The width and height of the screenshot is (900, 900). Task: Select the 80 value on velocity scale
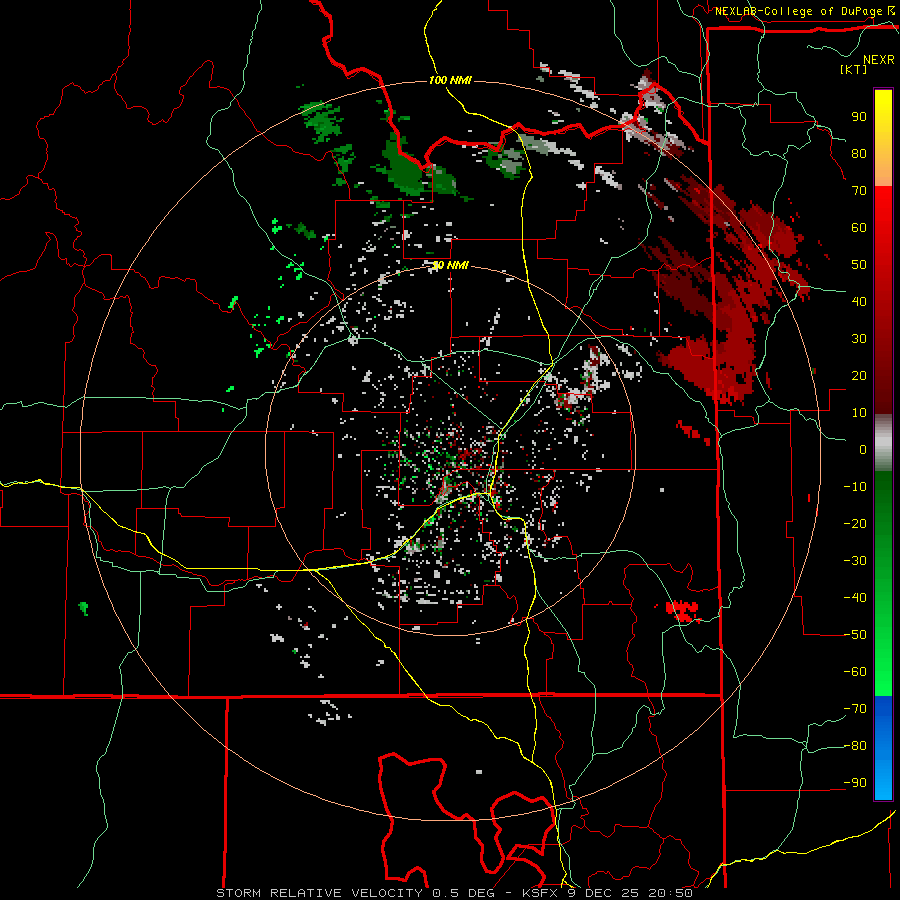[859, 154]
